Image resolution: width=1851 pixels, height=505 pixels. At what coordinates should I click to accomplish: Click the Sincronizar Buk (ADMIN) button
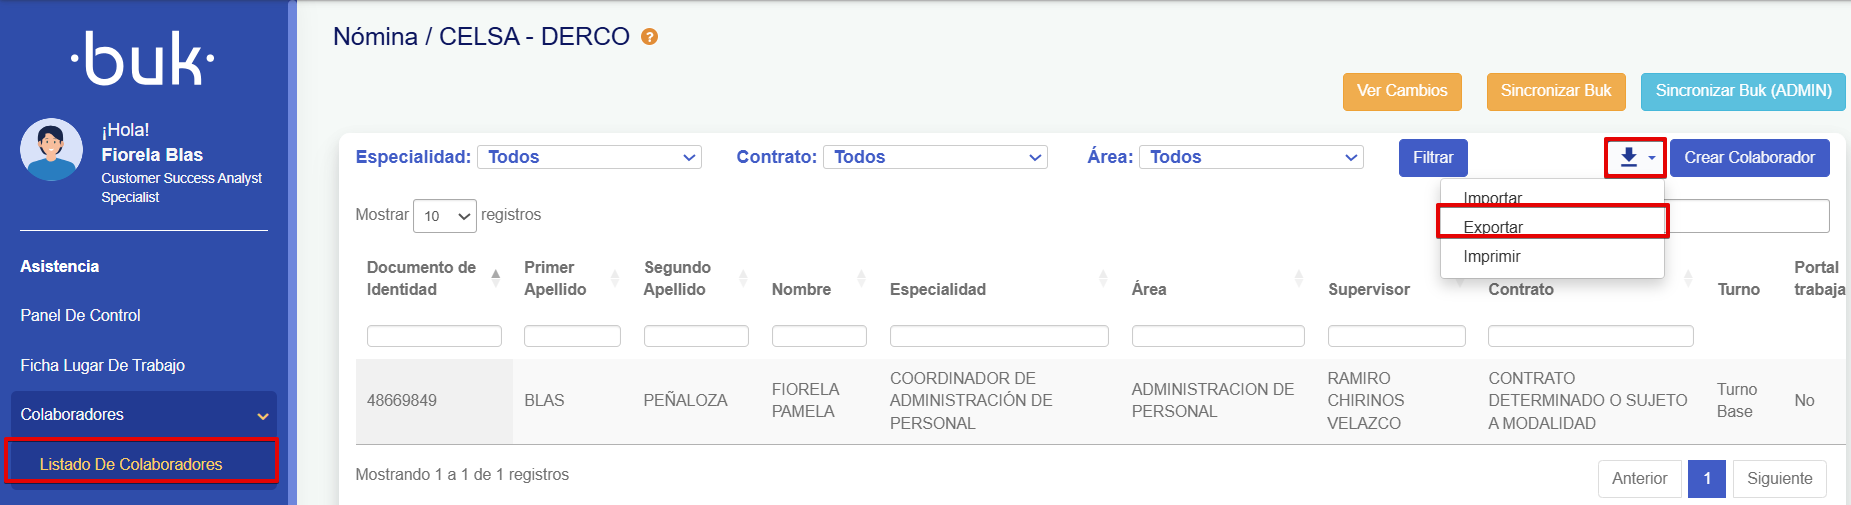pyautogui.click(x=1742, y=91)
